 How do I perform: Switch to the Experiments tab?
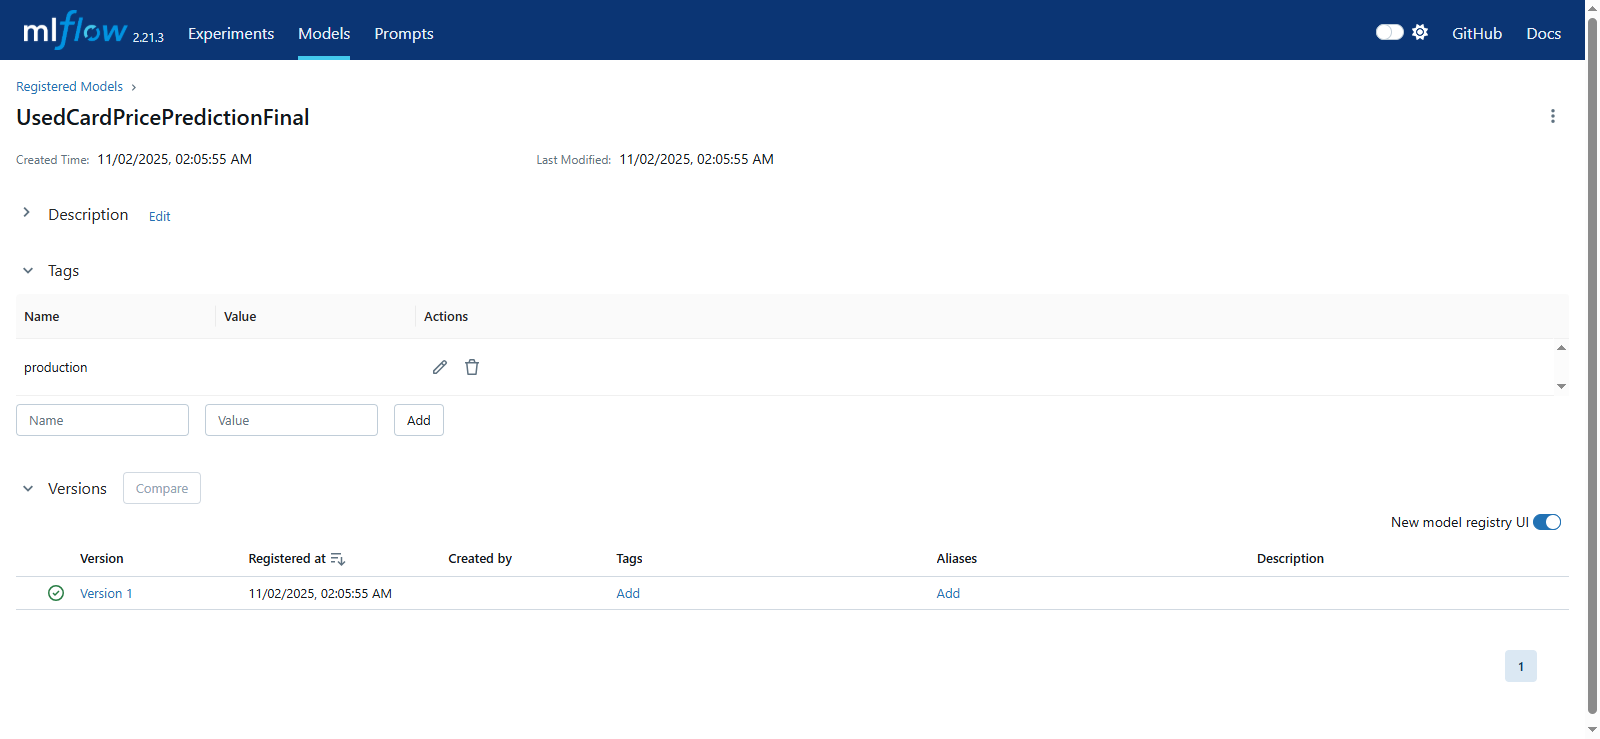[x=231, y=33]
